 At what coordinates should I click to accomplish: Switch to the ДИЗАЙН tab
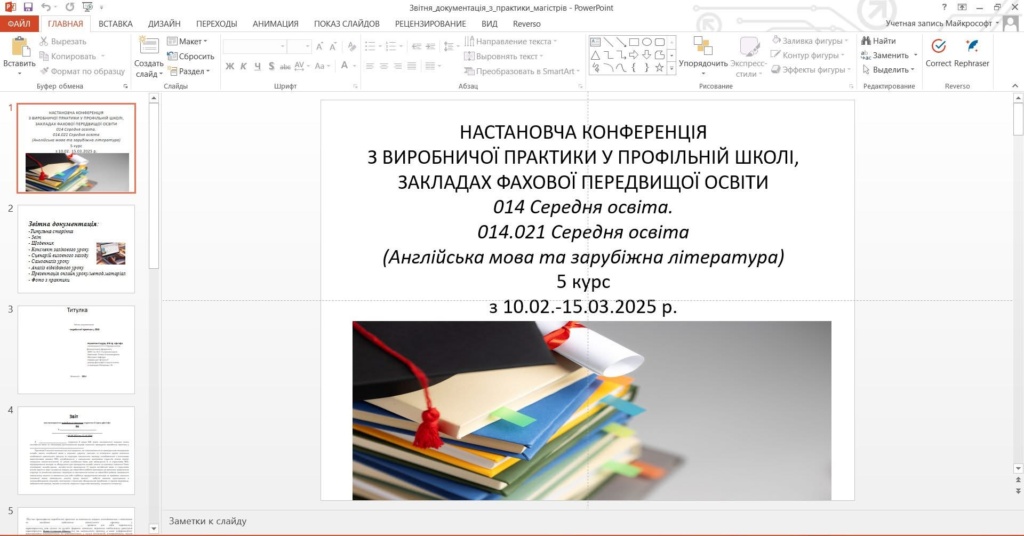point(164,24)
